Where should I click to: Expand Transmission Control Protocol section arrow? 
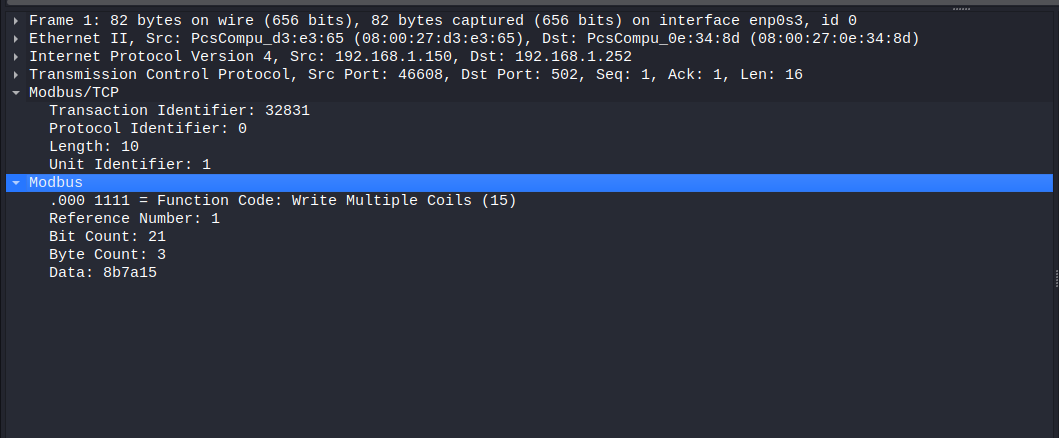(16, 74)
